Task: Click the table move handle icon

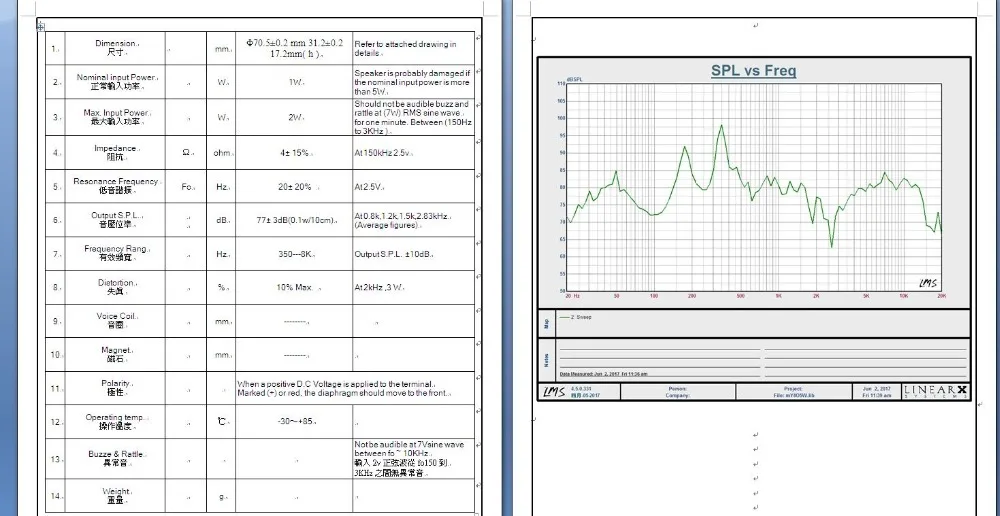Action: click(40, 26)
